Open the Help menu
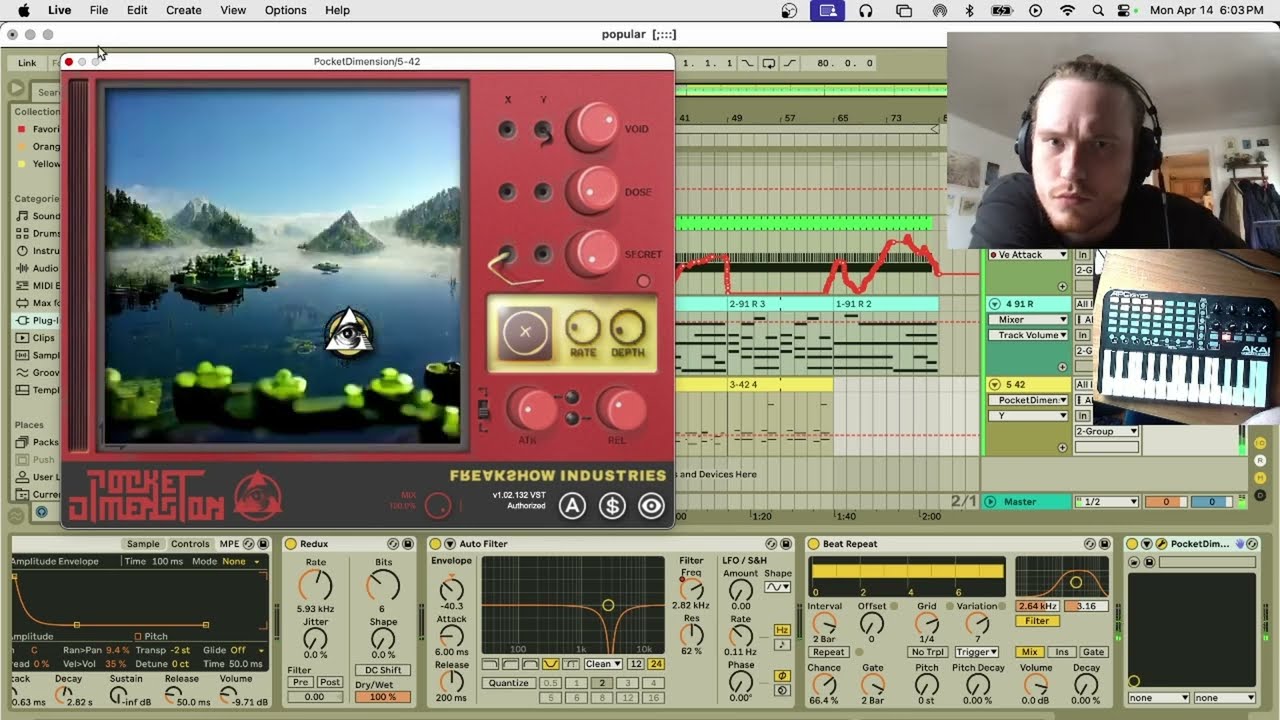Screen dimensions: 1280x720 (x=338, y=10)
